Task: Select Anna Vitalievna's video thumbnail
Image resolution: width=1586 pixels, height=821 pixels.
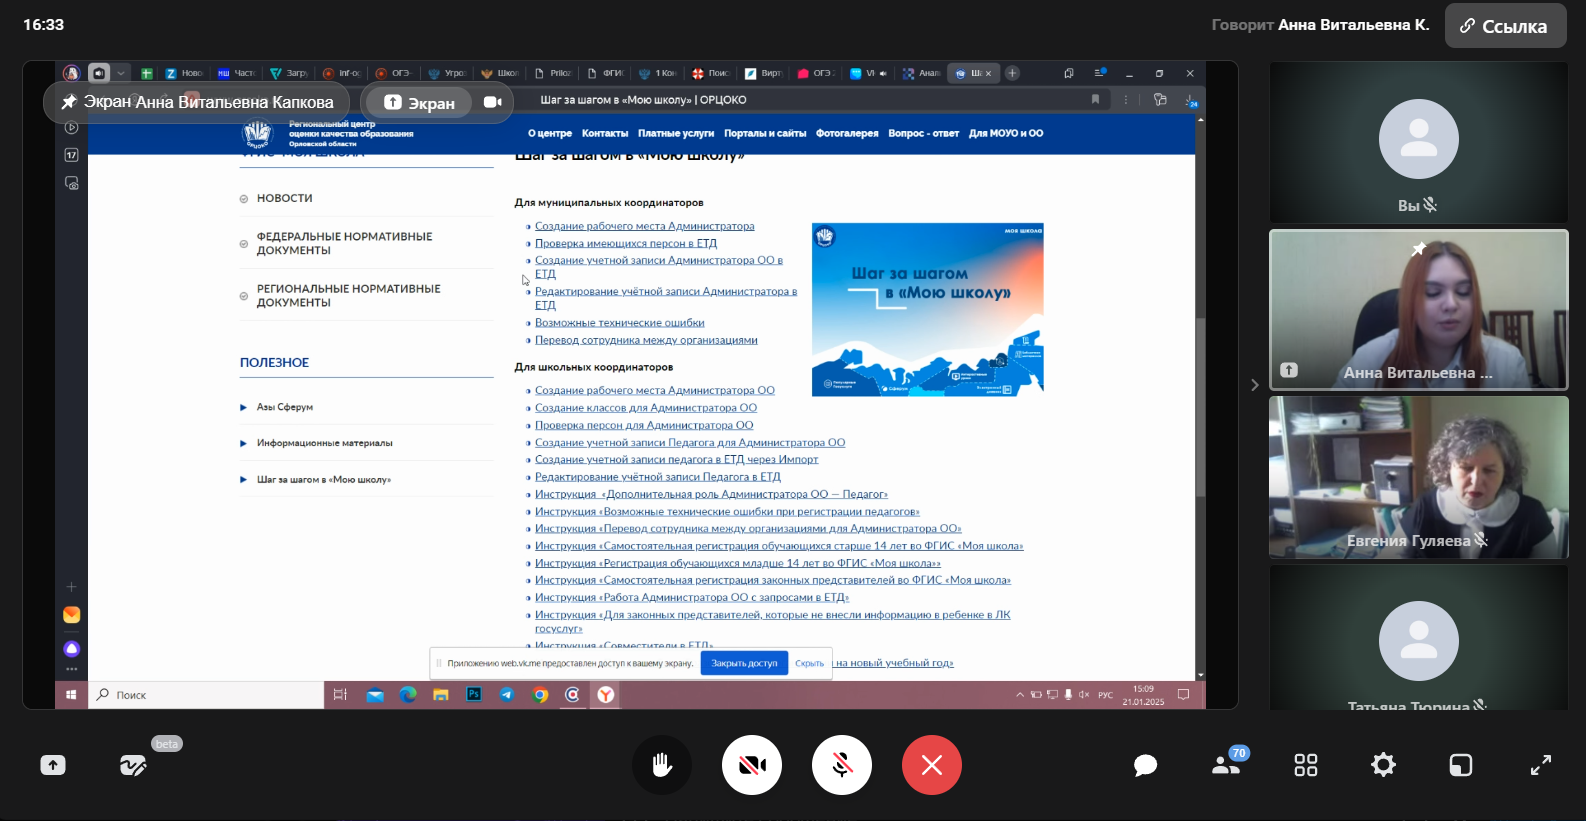Action: [1418, 310]
